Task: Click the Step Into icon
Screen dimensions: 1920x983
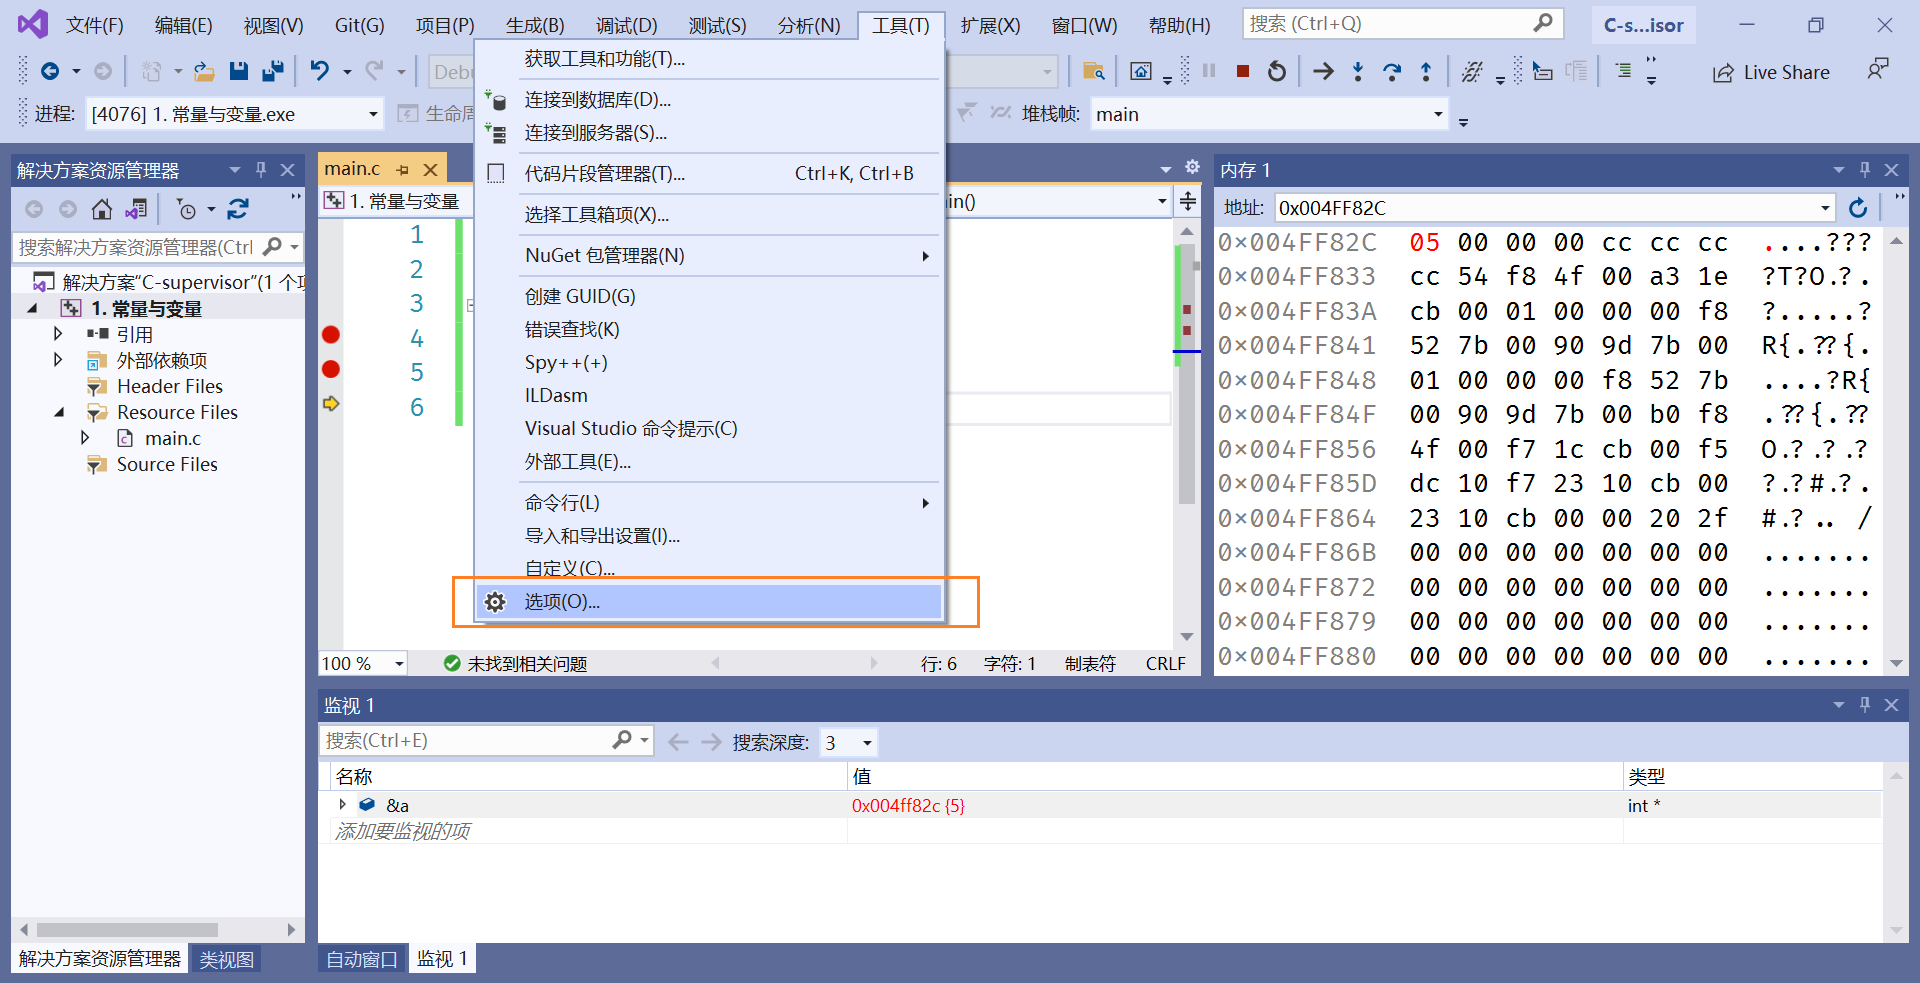Action: pos(1358,71)
